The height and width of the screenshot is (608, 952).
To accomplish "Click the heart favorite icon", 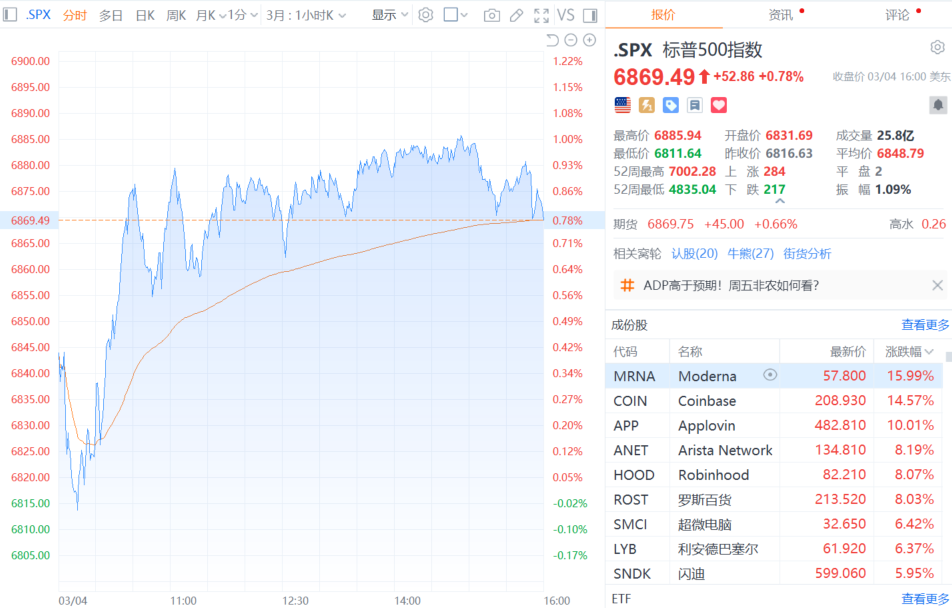I will [718, 105].
